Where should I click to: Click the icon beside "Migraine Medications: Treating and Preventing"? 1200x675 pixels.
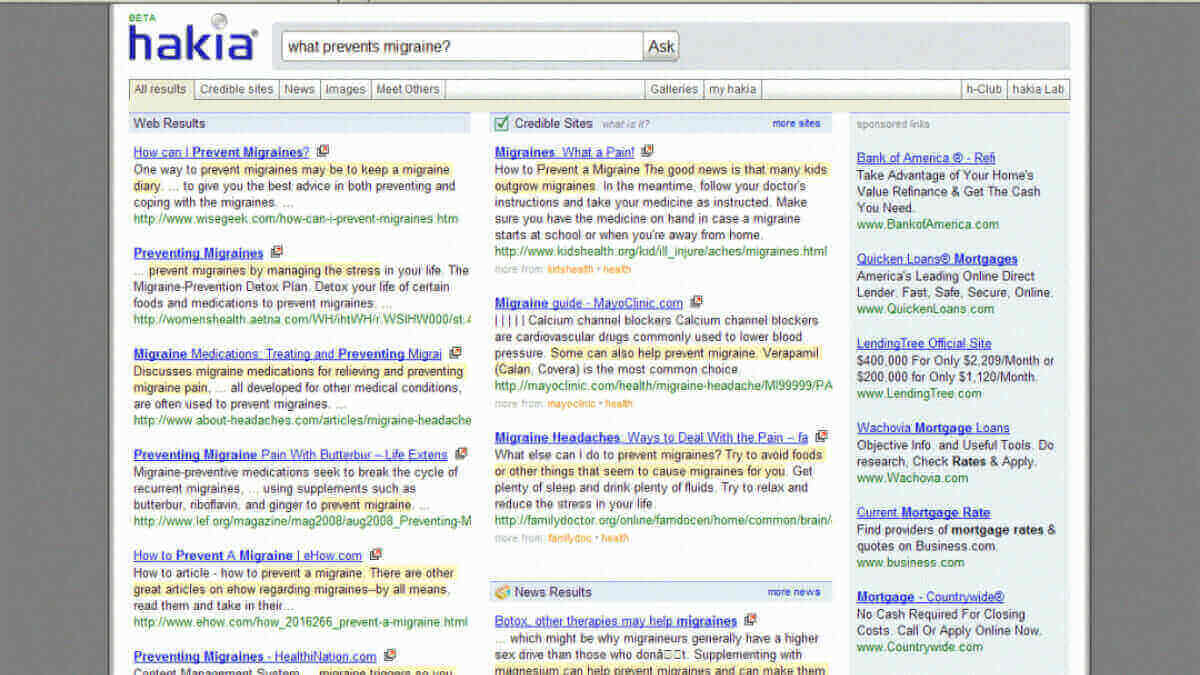[457, 352]
